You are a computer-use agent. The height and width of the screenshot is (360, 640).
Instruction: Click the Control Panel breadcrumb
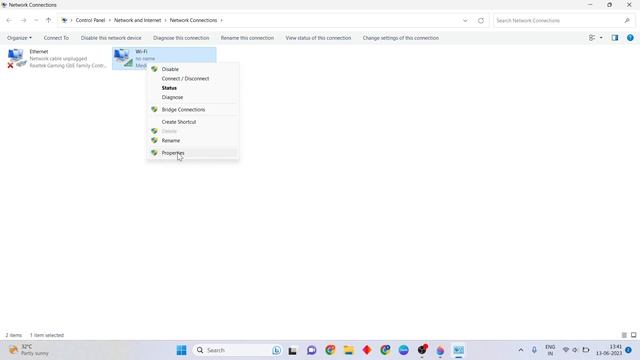click(90, 20)
